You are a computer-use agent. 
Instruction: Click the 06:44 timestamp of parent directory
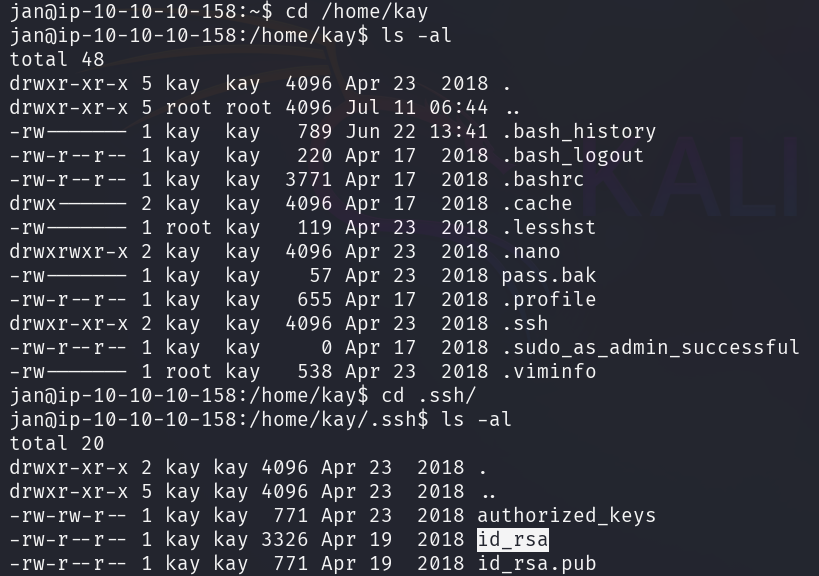tap(459, 107)
